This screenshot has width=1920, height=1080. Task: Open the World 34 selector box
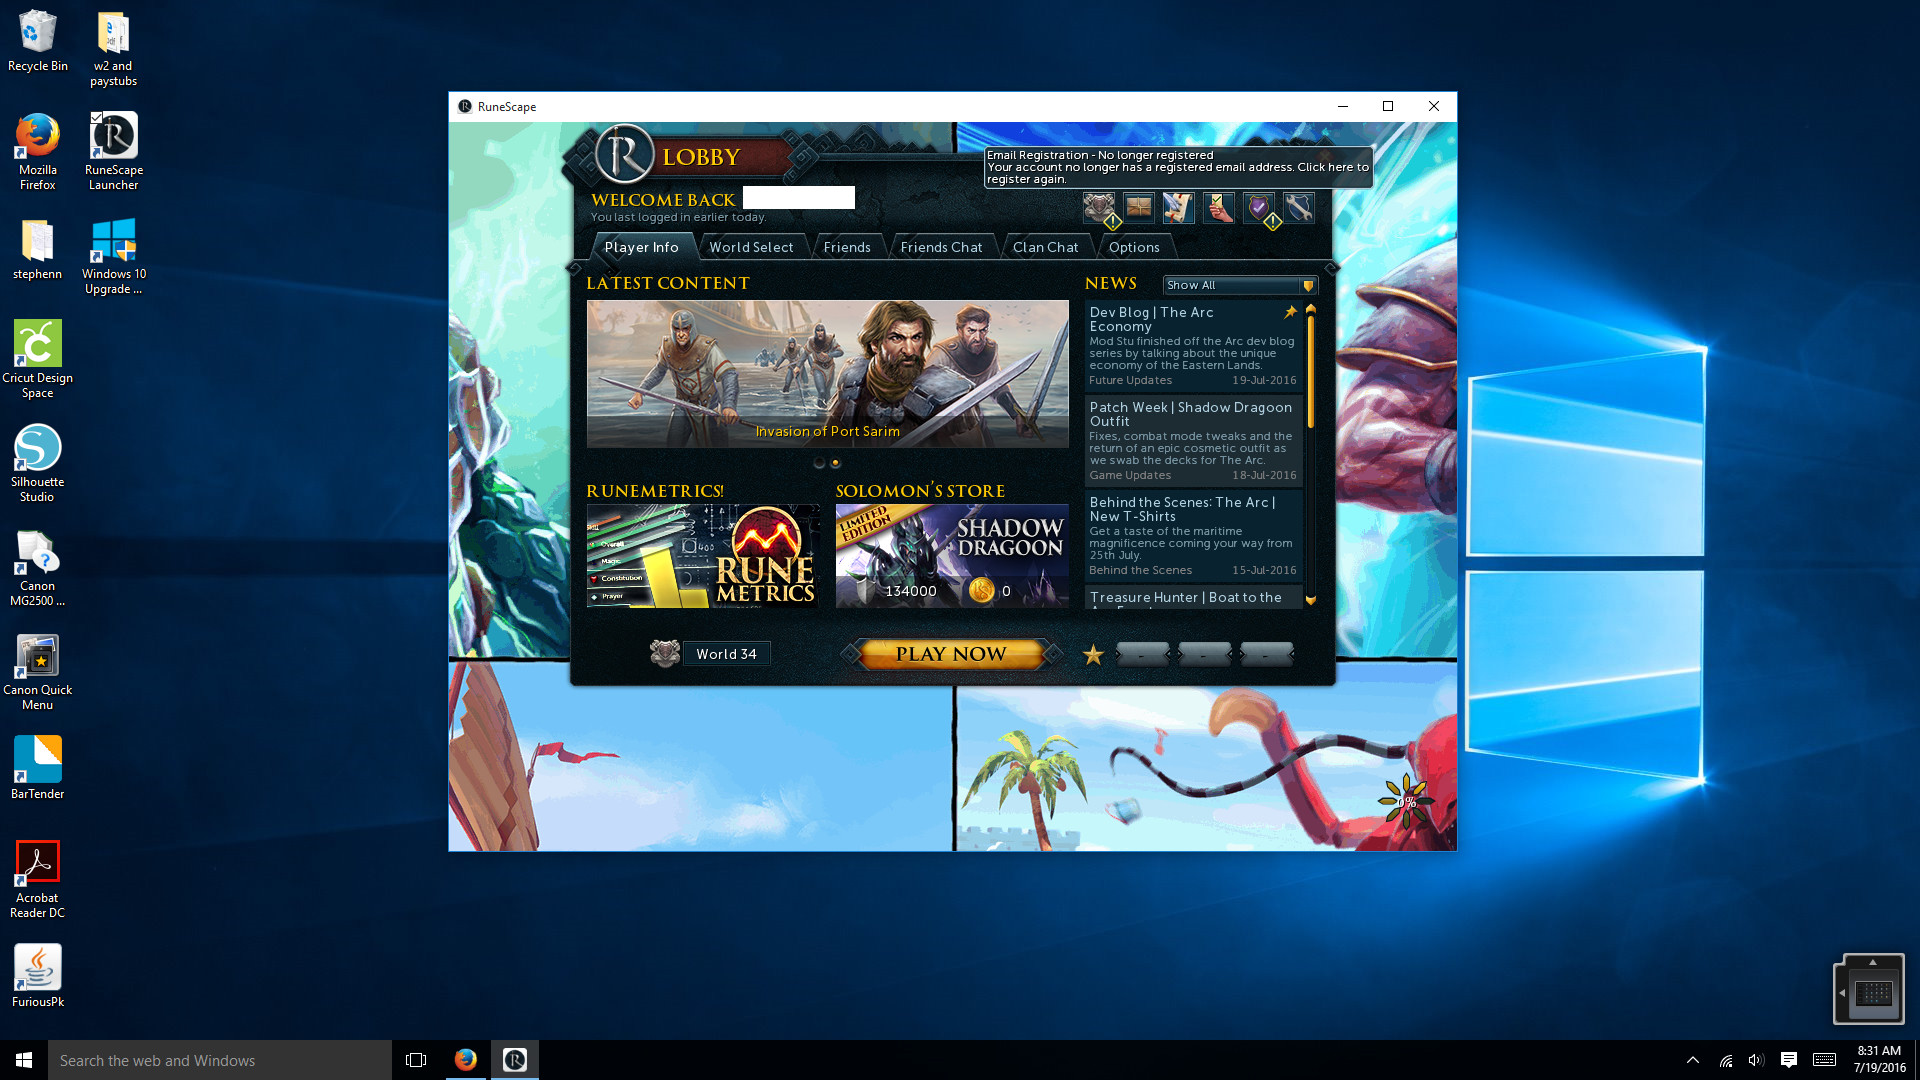click(727, 654)
